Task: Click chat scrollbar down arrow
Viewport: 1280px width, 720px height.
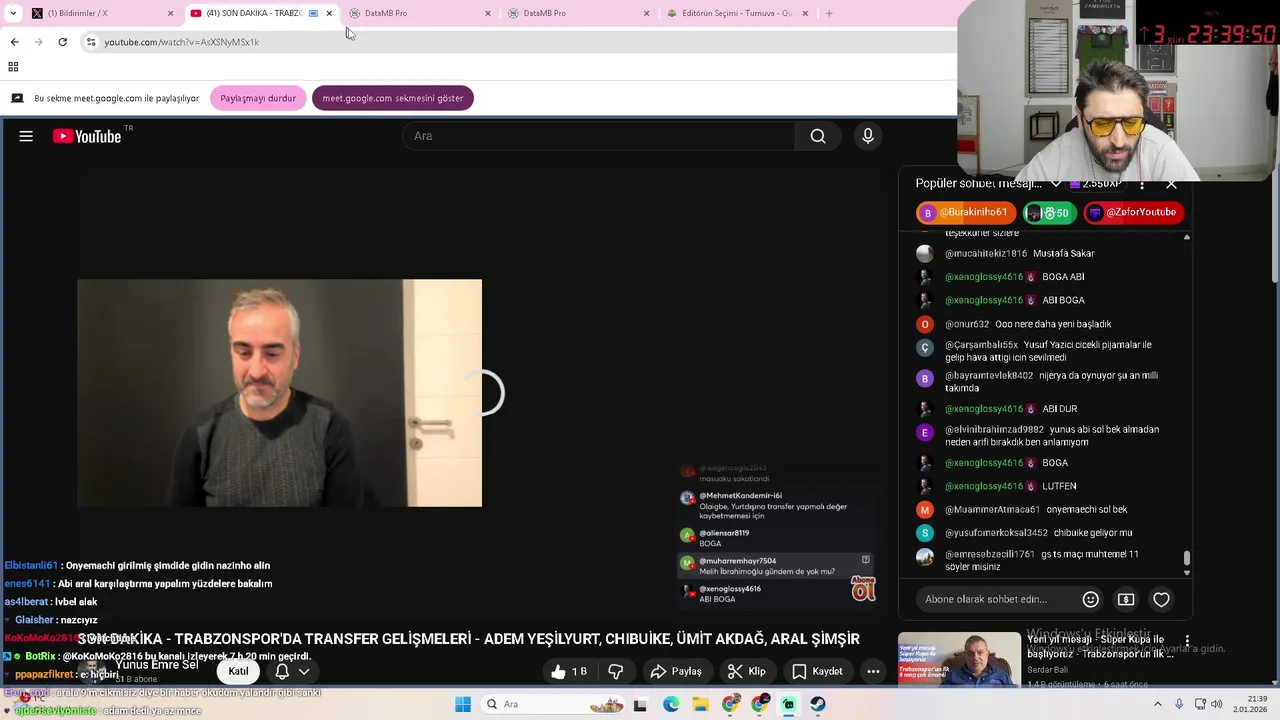Action: [x=1187, y=573]
